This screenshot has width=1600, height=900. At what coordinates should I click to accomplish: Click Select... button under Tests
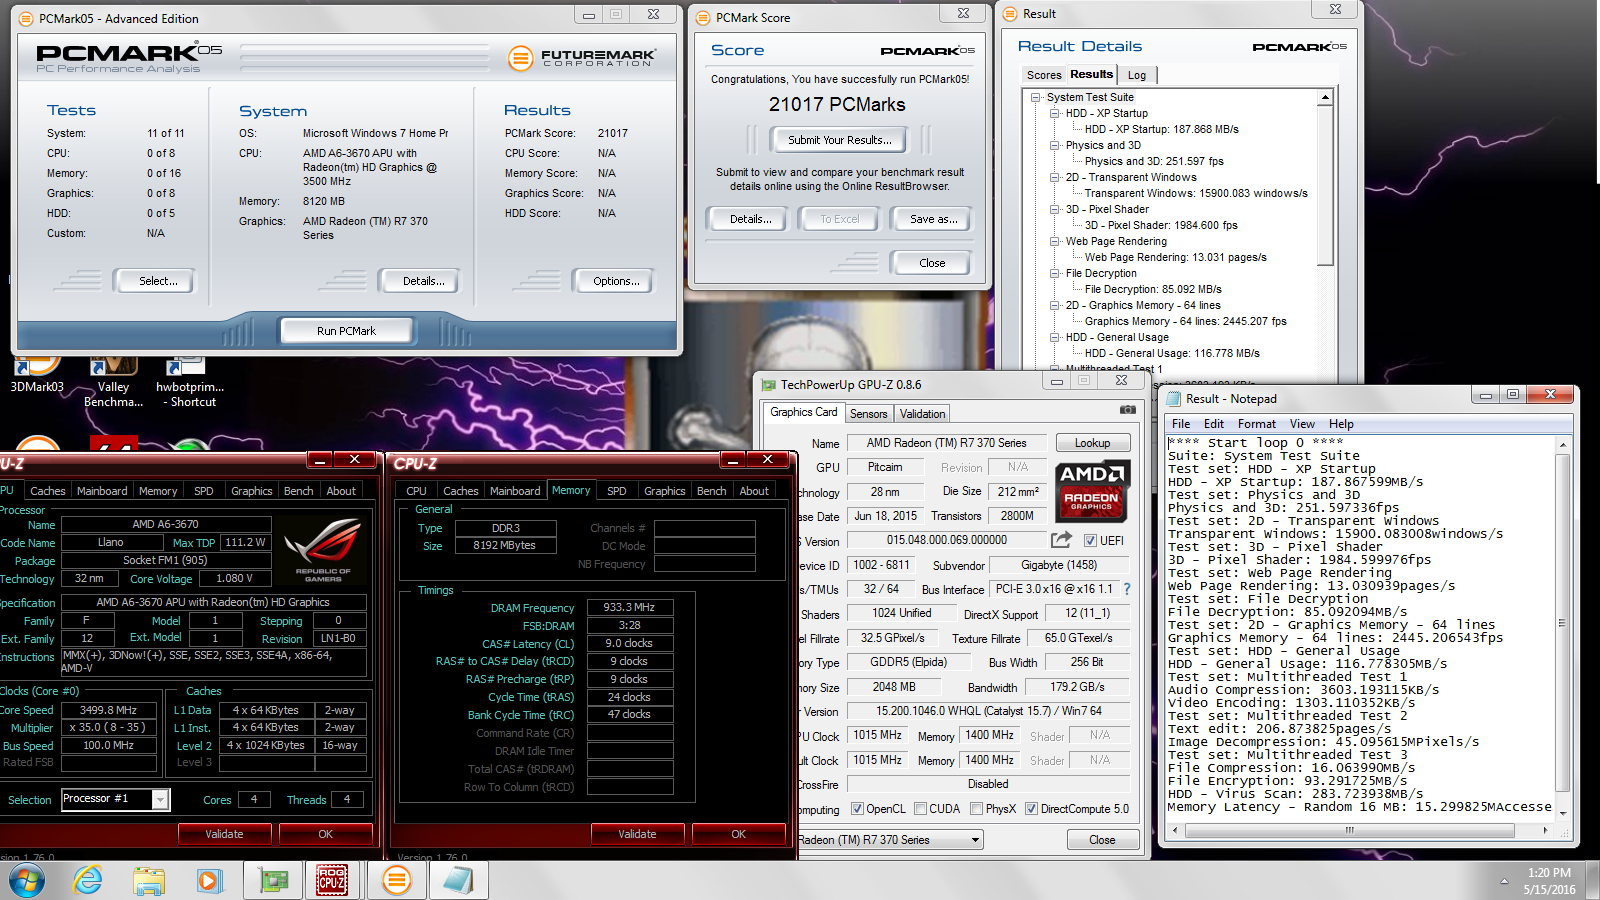[158, 281]
